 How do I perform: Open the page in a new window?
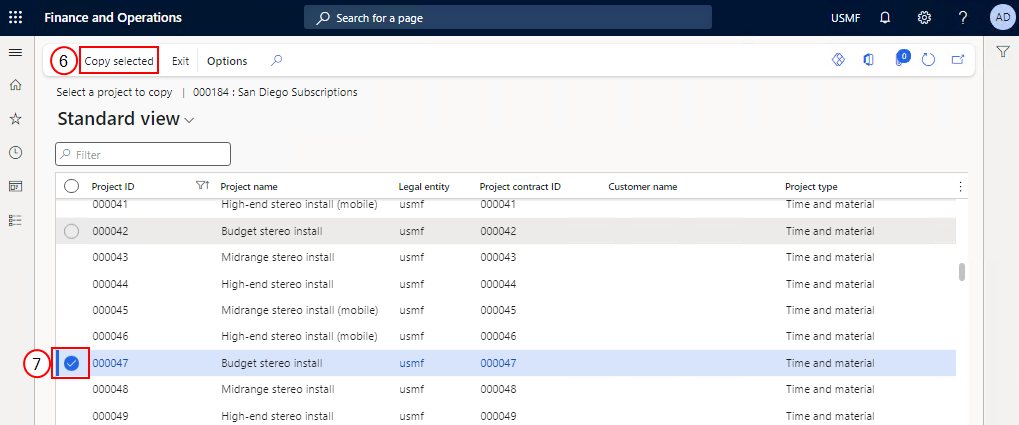tap(957, 60)
